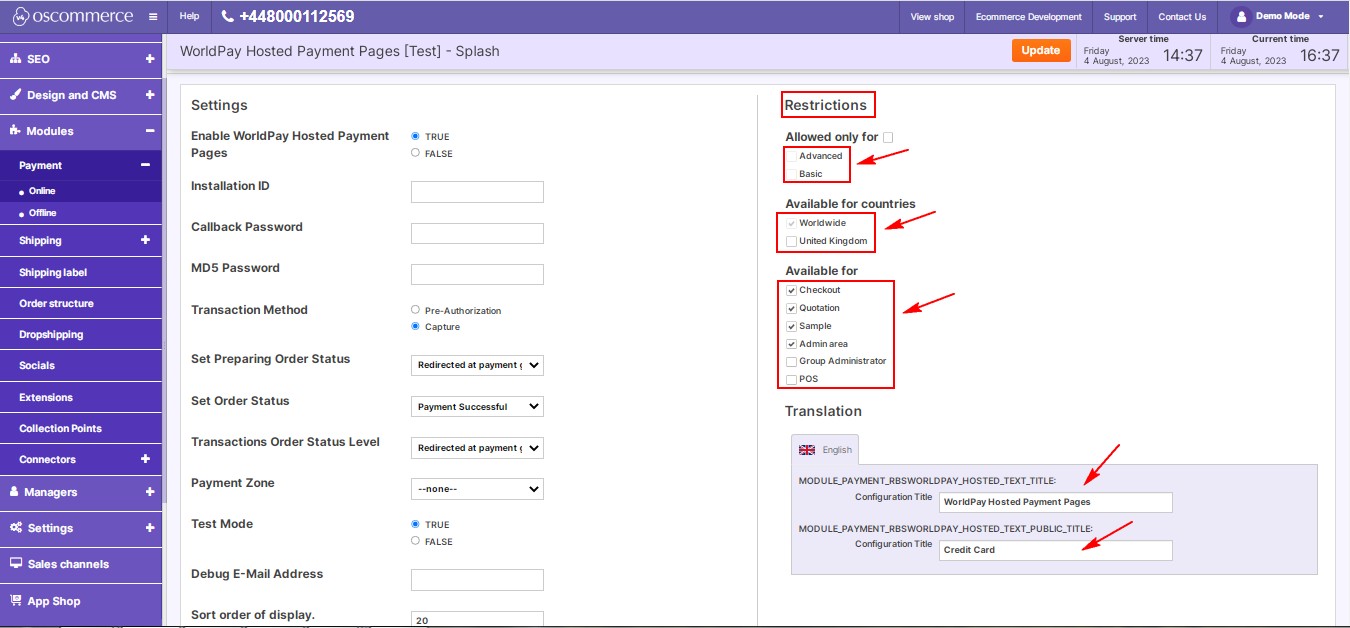Check the Advanced group checkbox
1350x628 pixels.
click(792, 156)
